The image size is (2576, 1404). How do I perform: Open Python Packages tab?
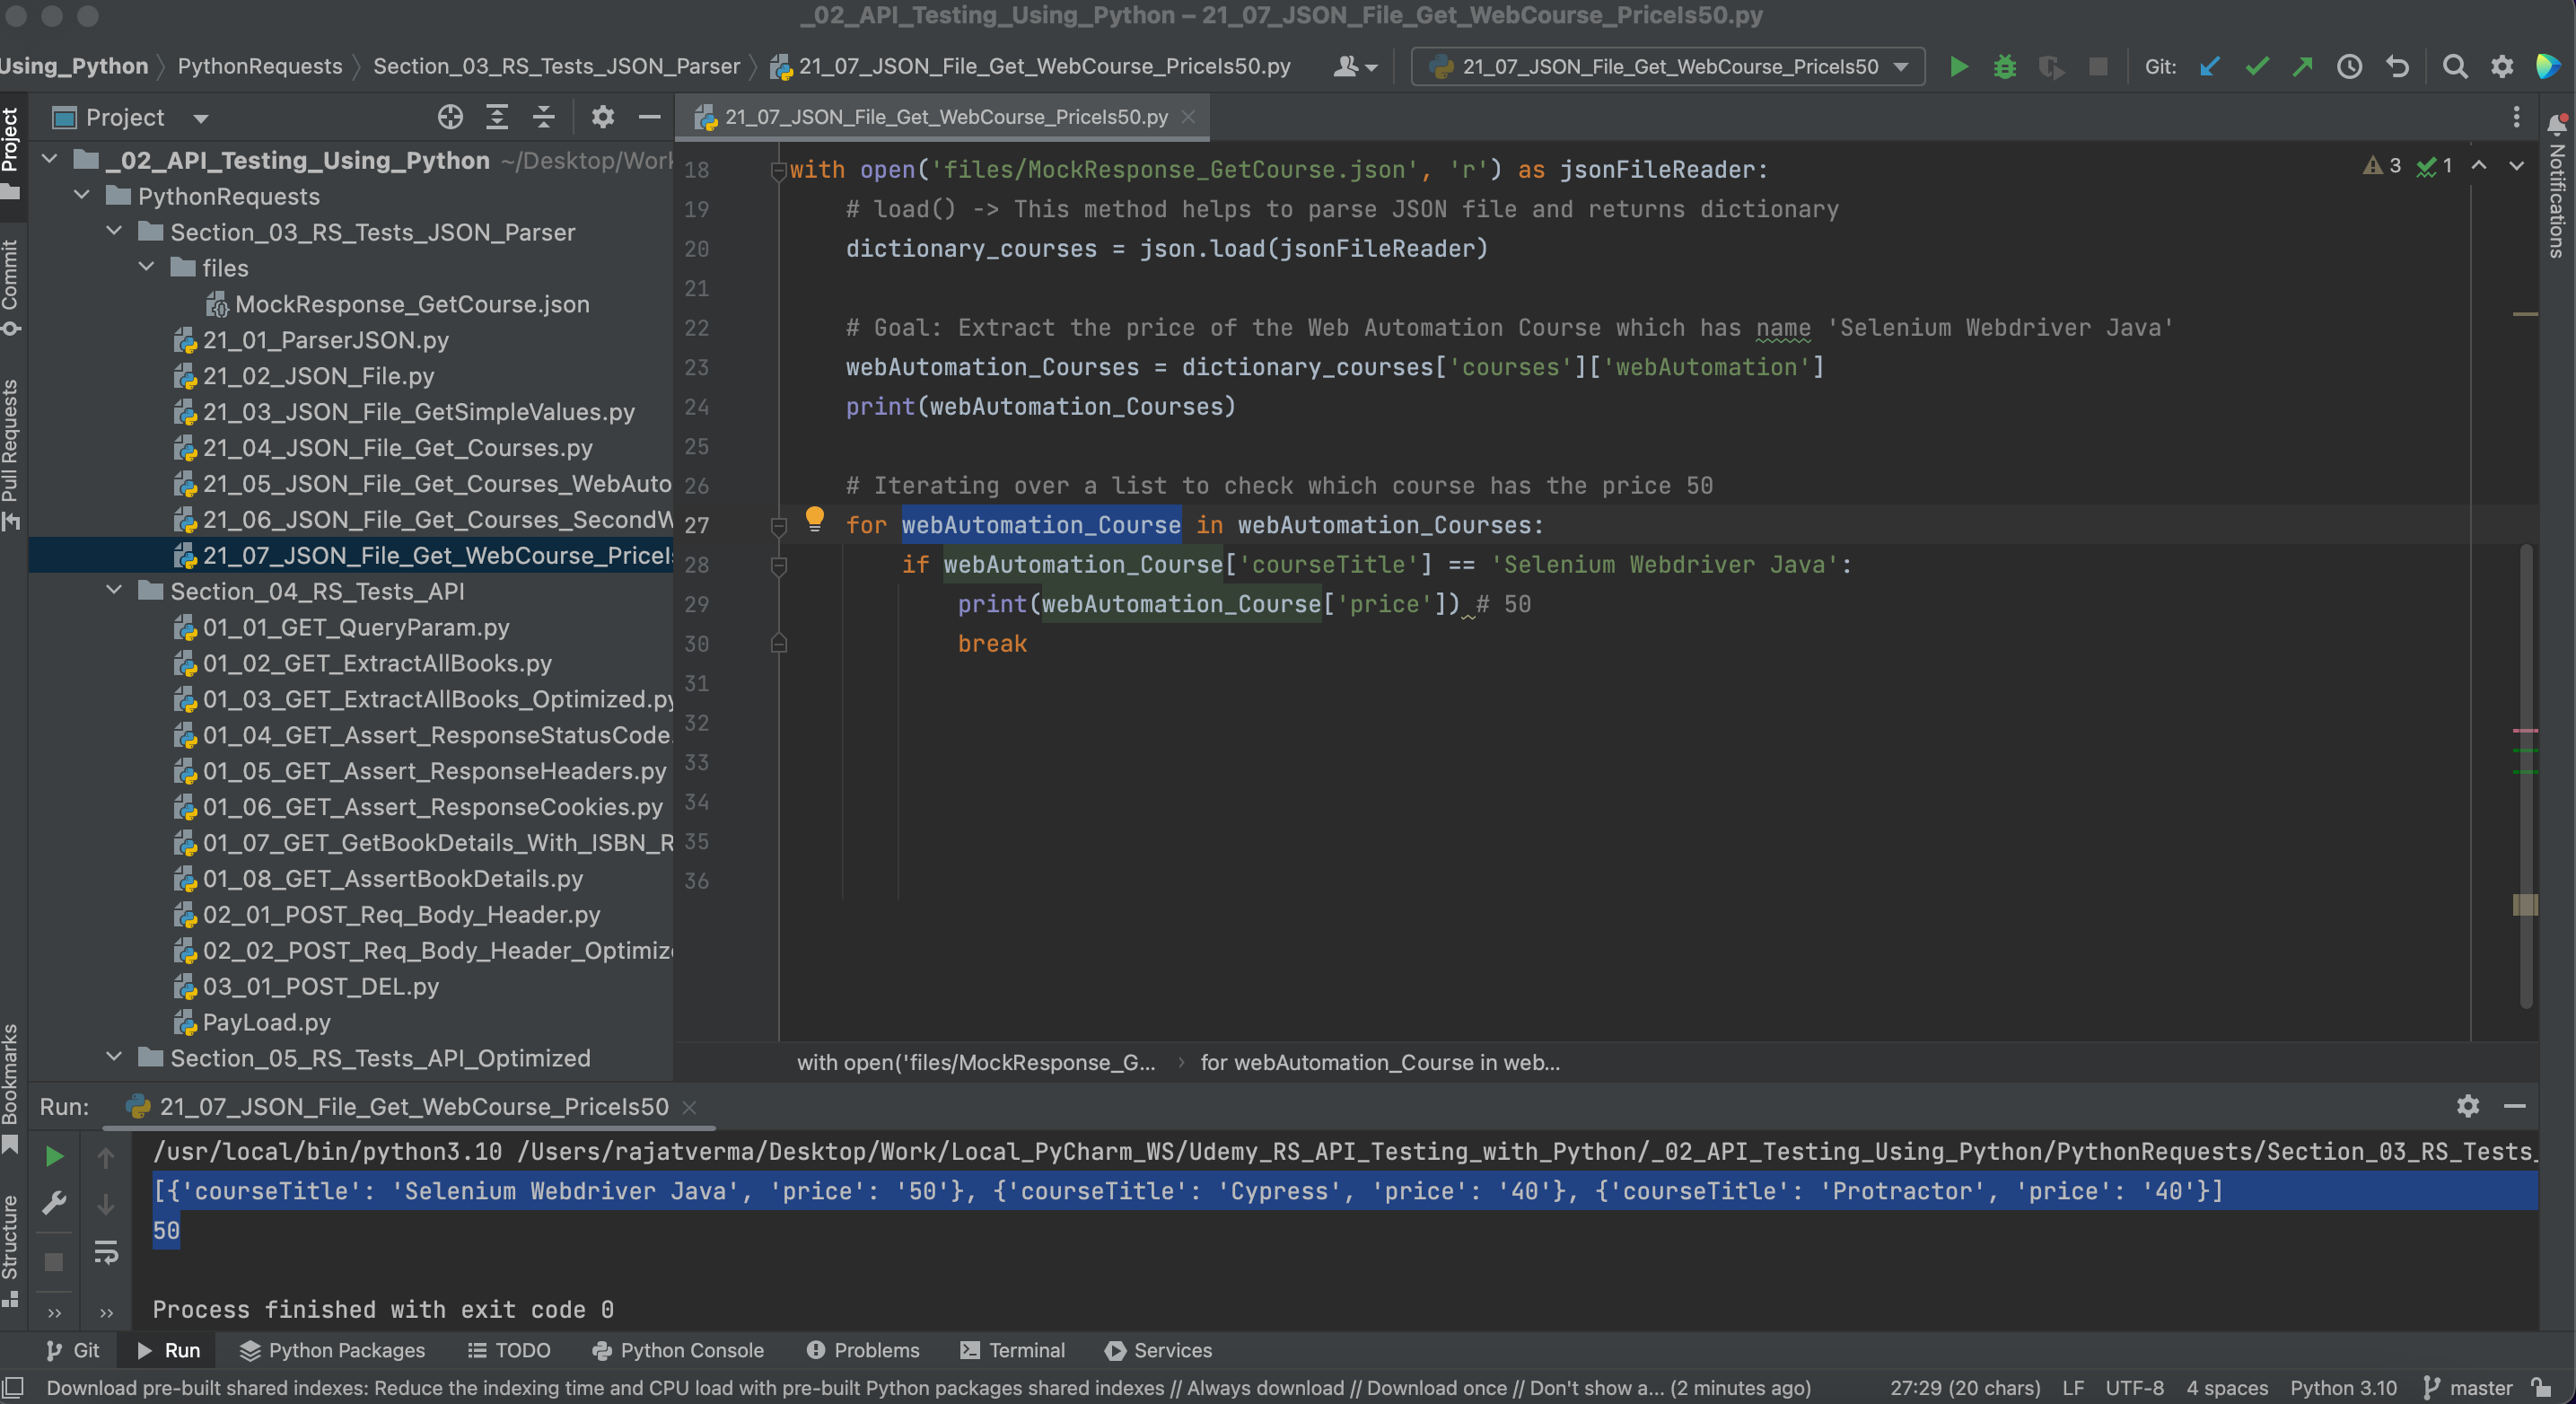click(333, 1350)
